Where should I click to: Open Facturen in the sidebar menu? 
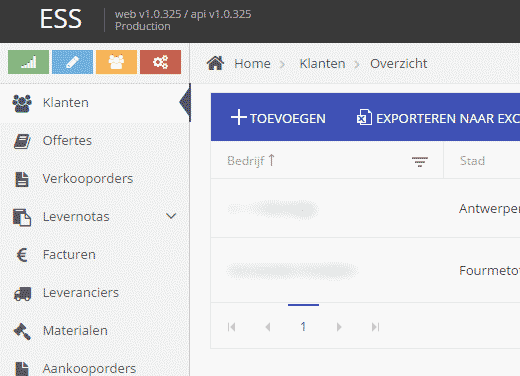[95, 255]
